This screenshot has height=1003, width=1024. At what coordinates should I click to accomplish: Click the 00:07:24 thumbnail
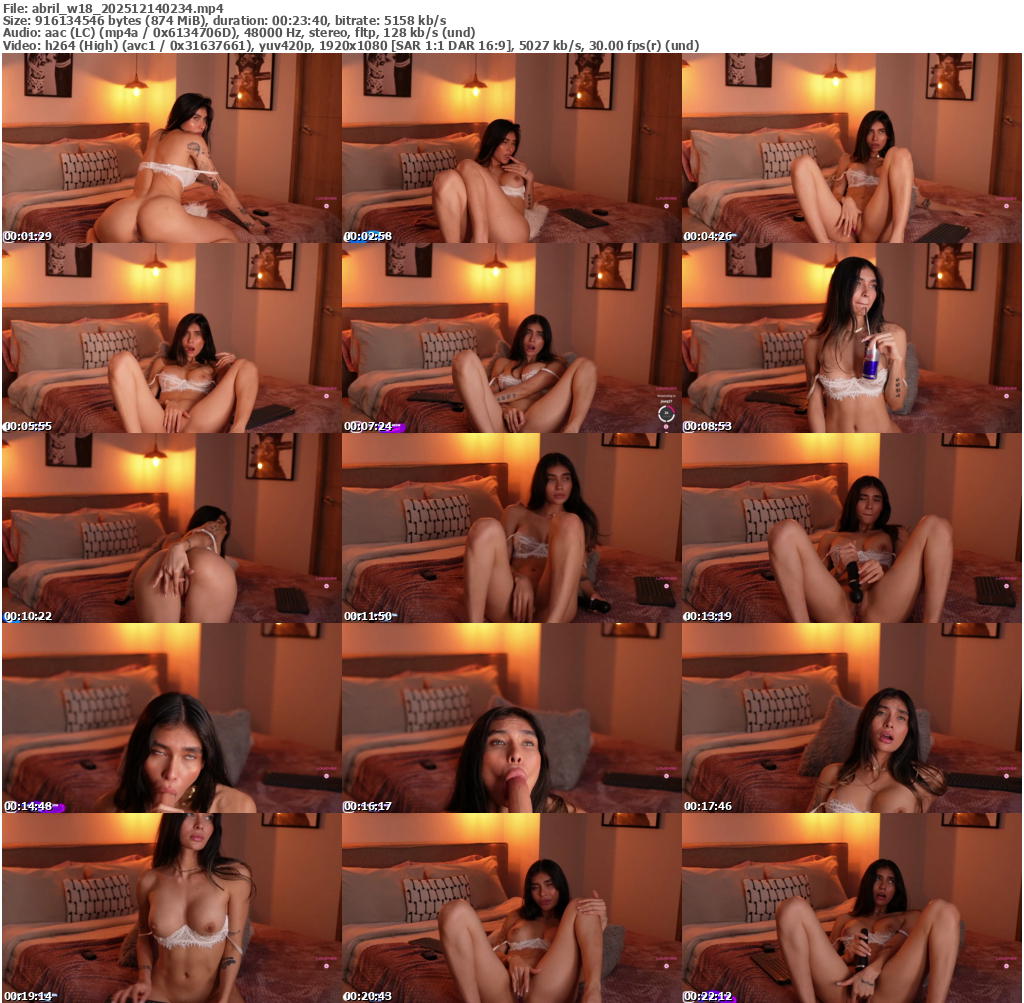511,338
